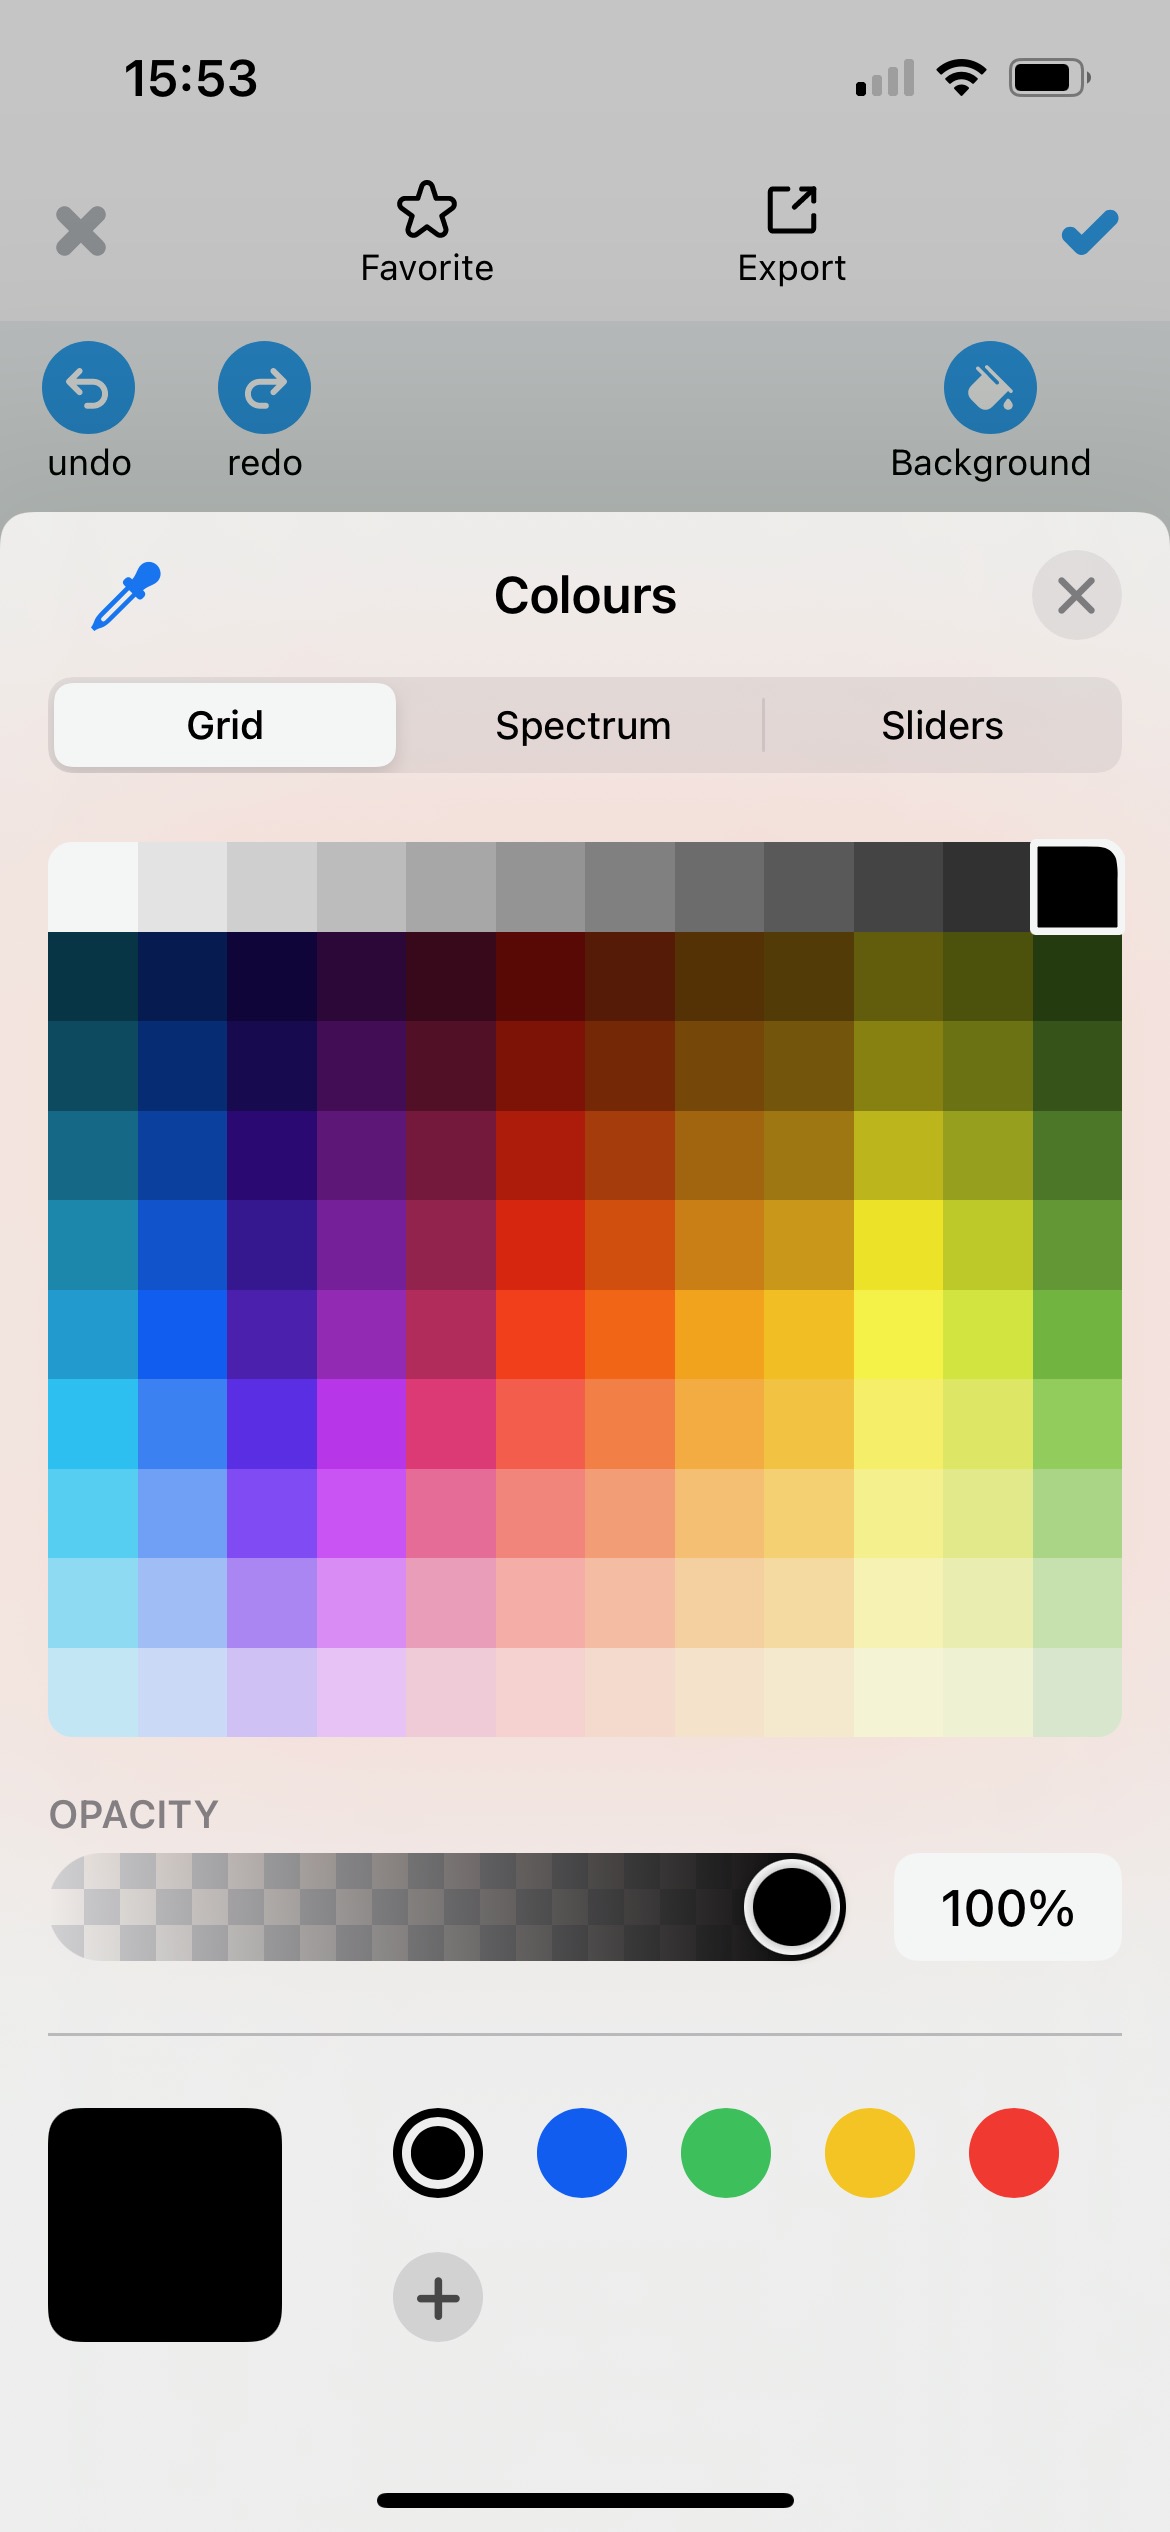
Task: Click the opacity slider handle
Action: (x=794, y=1907)
